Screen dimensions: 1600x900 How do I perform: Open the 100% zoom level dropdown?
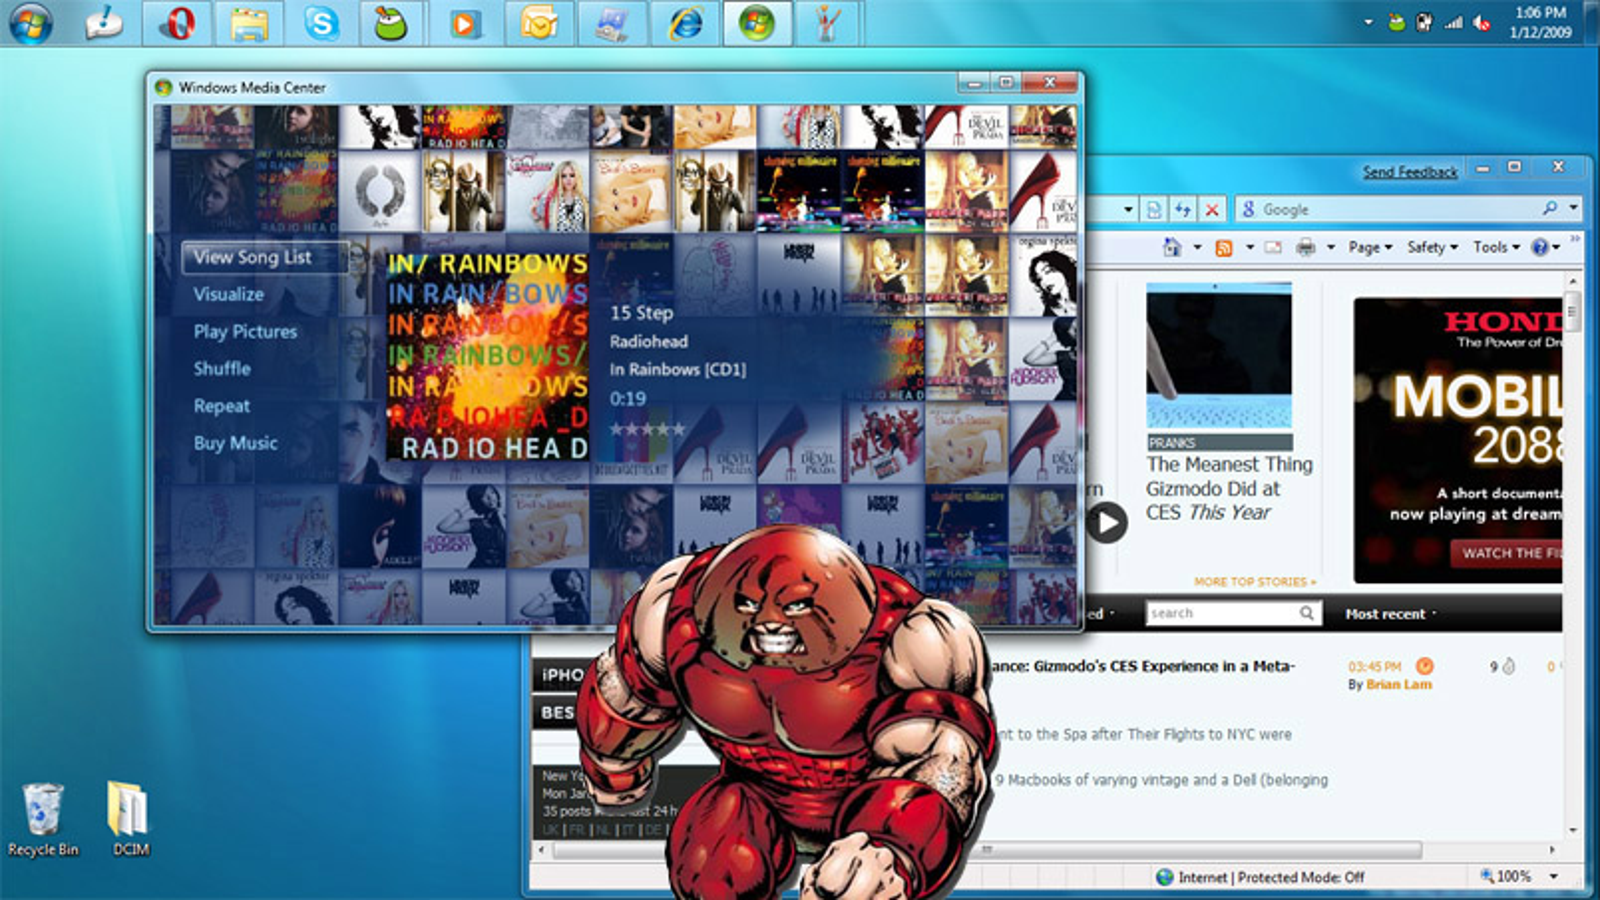click(1553, 876)
